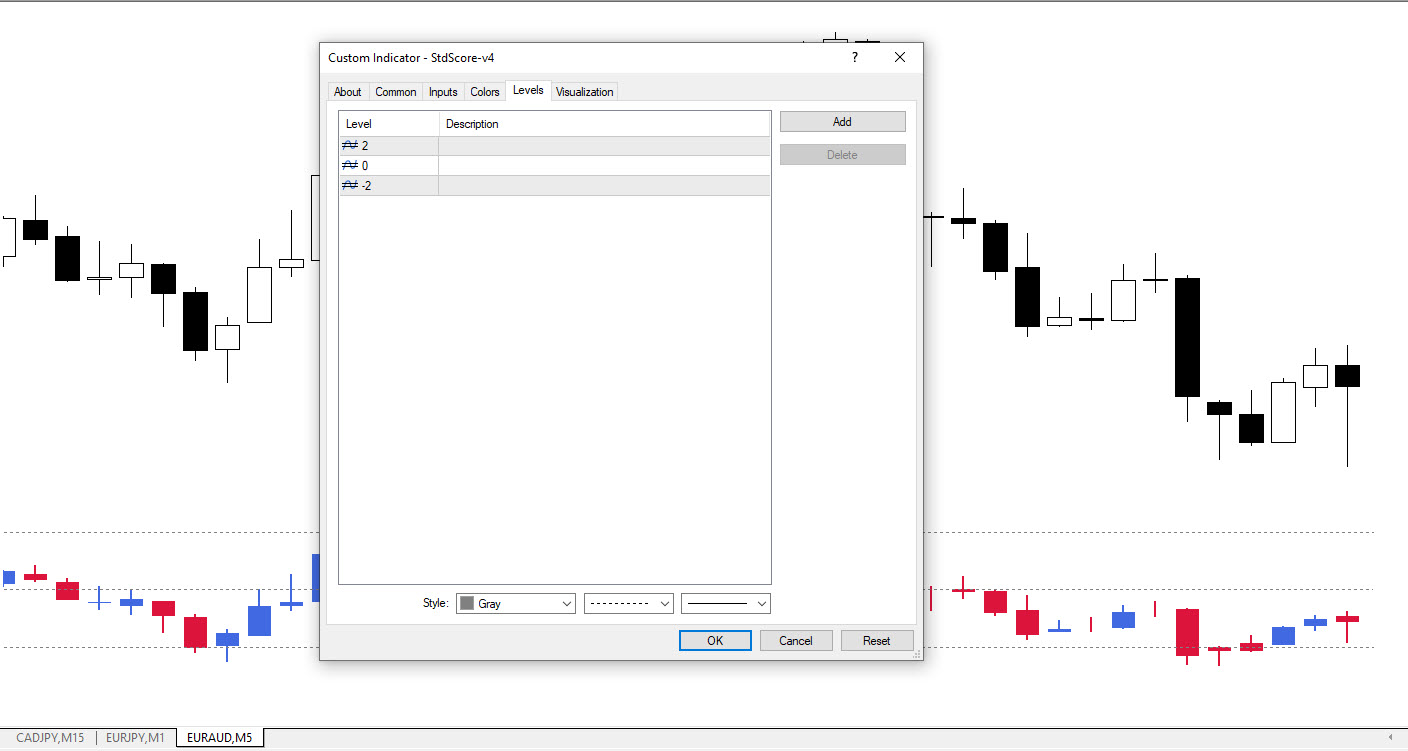Click the Description cell for level 0

(605, 166)
